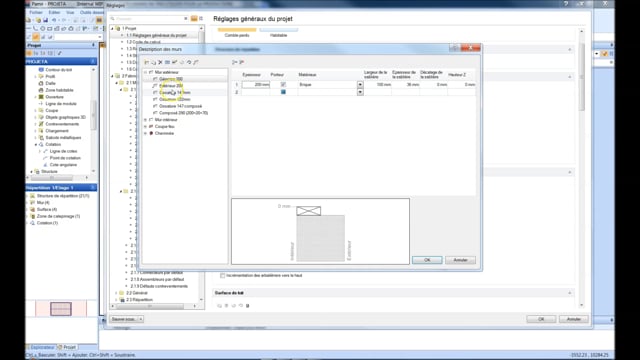Image resolution: width=640 pixels, height=360 pixels.
Task: Click copy icon in Description des murs toolbar
Action: [153, 62]
